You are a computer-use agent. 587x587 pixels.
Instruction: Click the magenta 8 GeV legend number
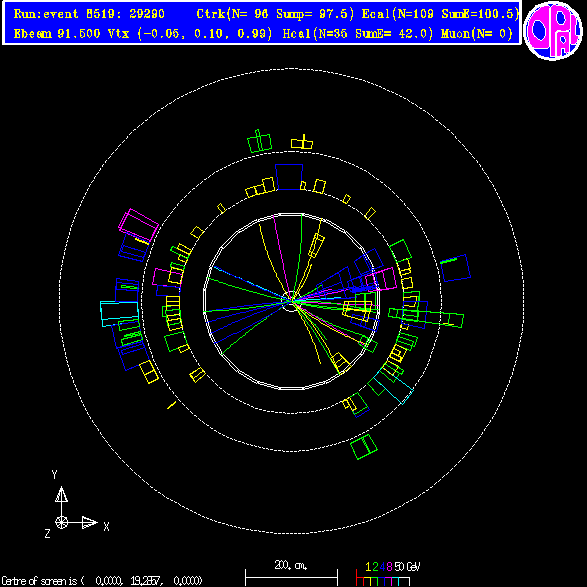coord(389,566)
